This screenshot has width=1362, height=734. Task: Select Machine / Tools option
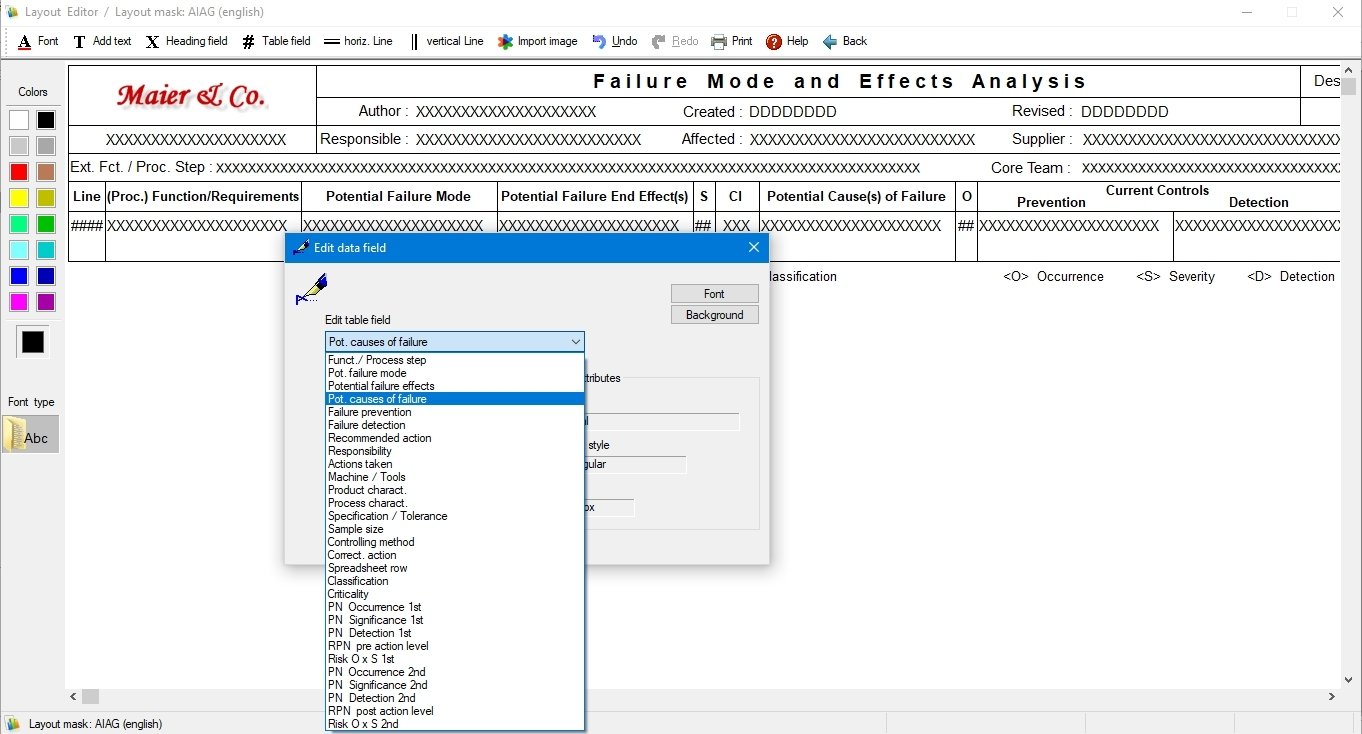[x=455, y=477]
